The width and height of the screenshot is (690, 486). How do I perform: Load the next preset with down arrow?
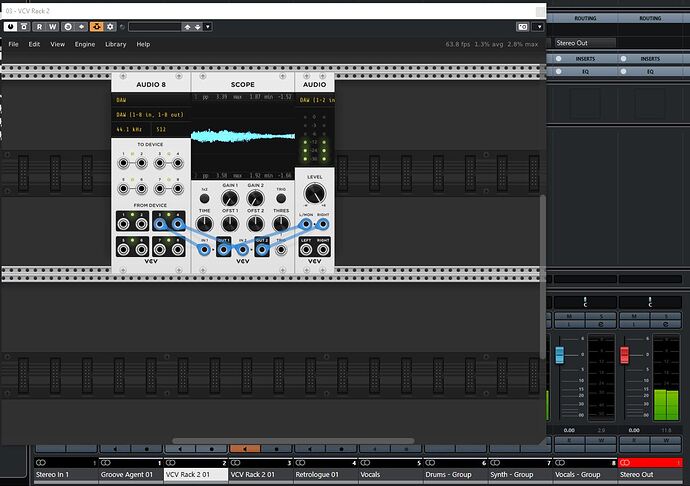click(198, 27)
